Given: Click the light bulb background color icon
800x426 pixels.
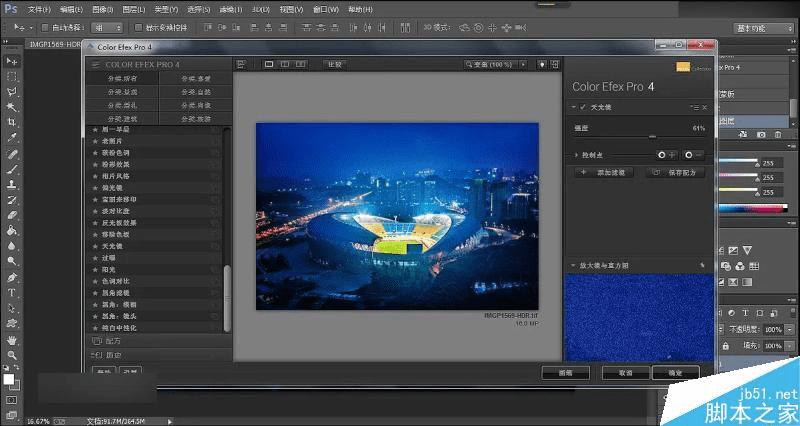Looking at the screenshot, I should click(x=542, y=64).
